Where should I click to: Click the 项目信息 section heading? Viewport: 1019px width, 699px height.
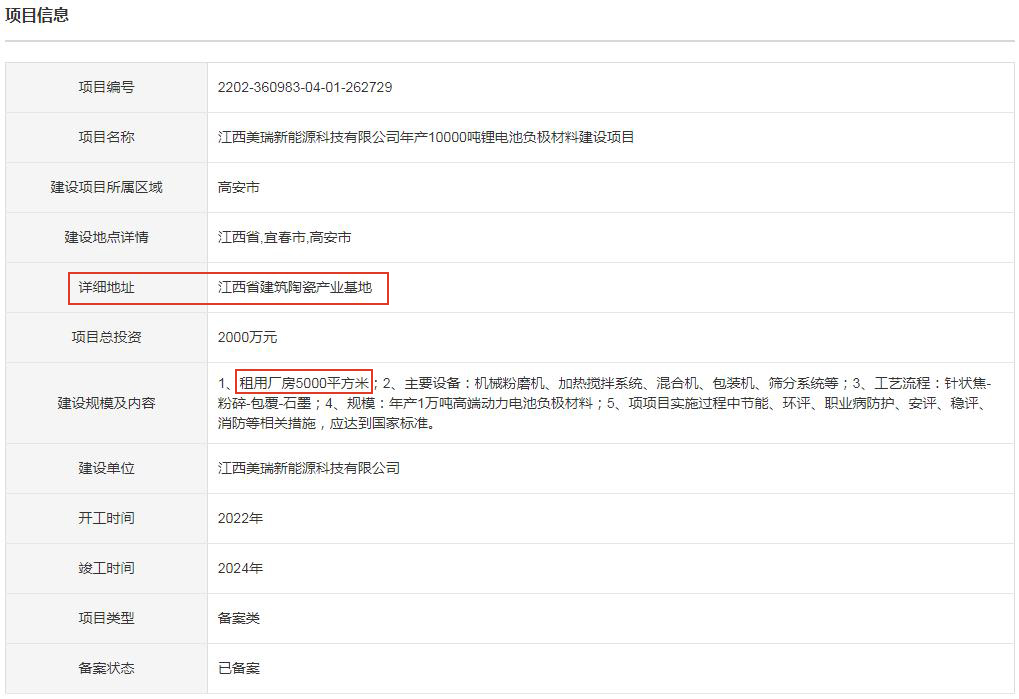pos(37,15)
